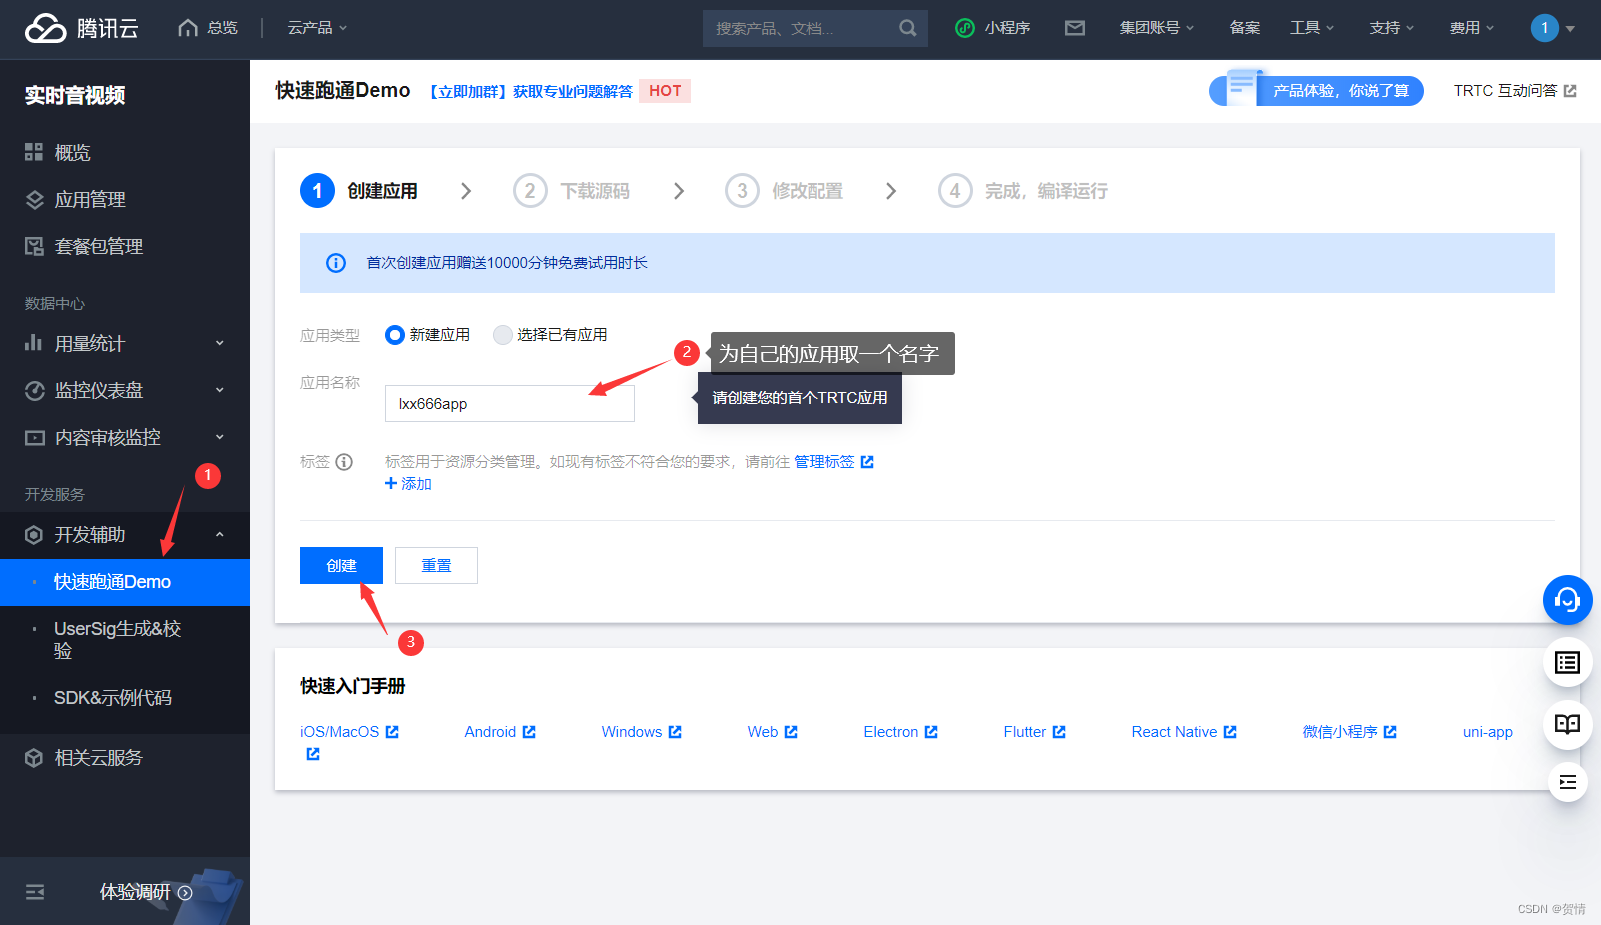Click the 重置 button

click(436, 566)
